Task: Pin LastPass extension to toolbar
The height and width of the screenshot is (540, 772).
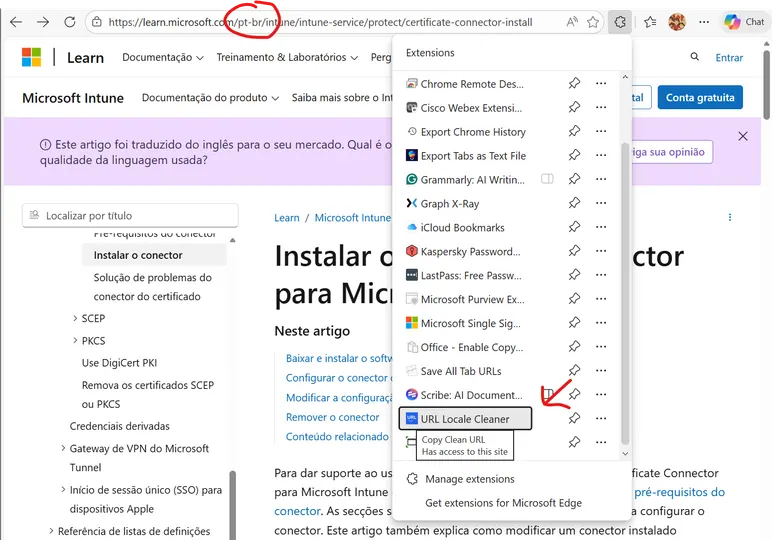Action: pos(574,275)
